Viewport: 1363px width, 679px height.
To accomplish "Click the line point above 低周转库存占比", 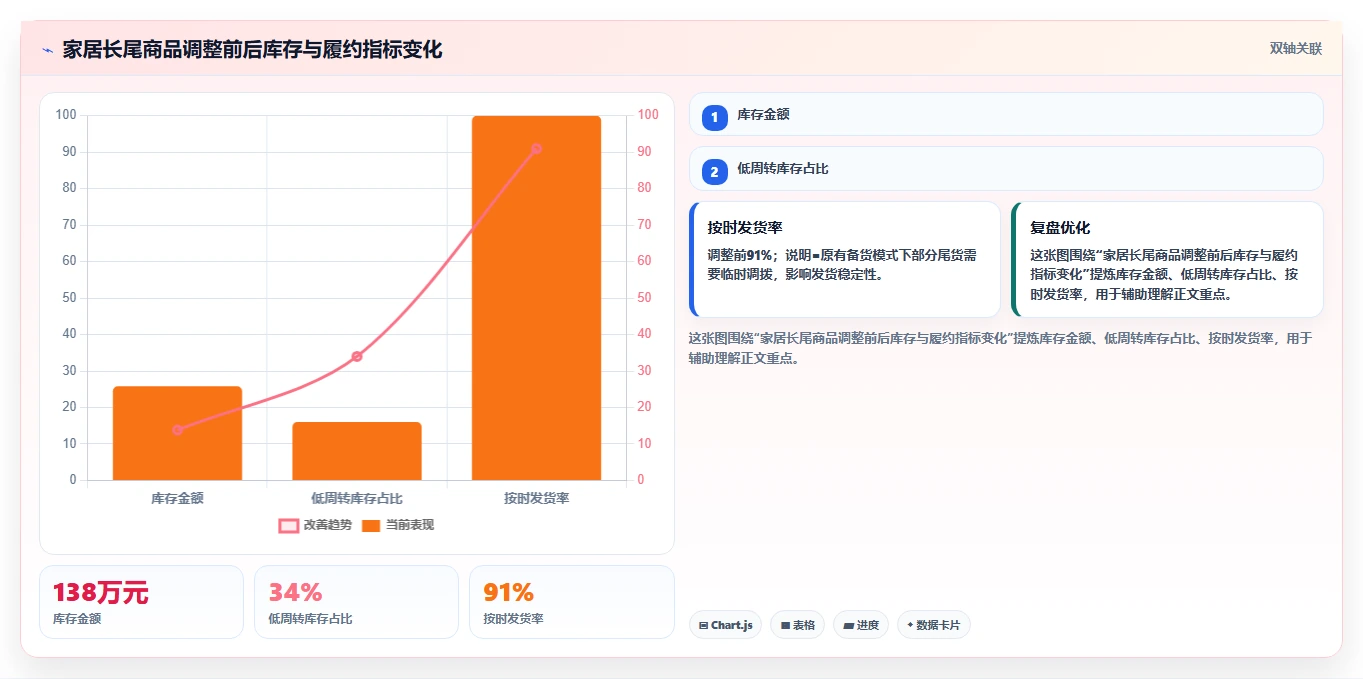I will click(357, 356).
